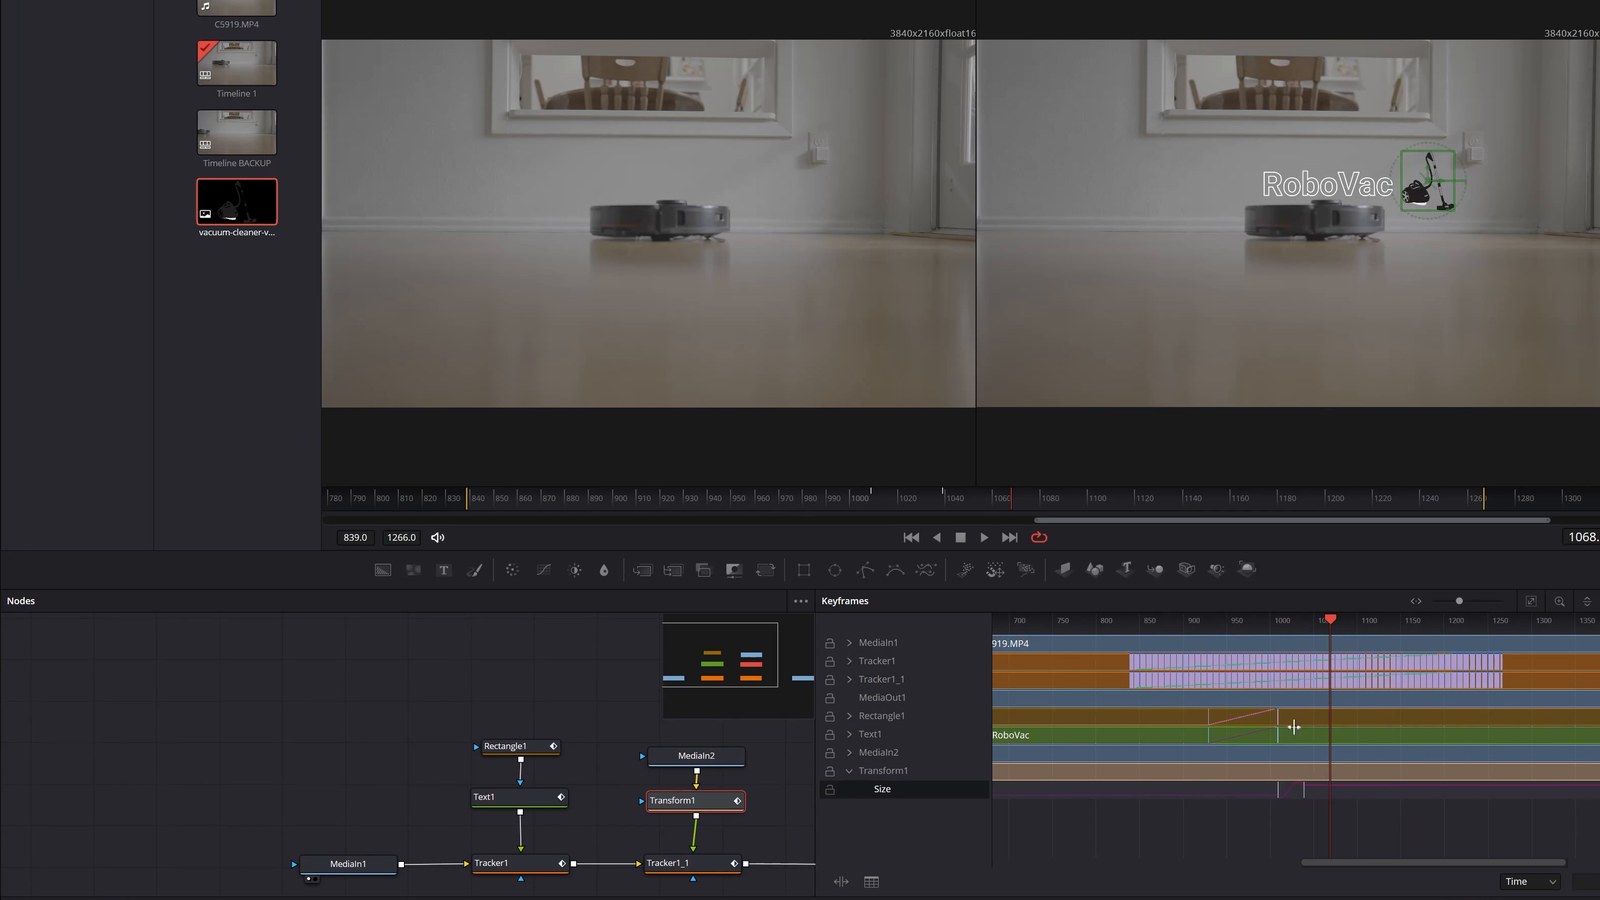This screenshot has height=900, width=1600.
Task: Toggle the lock on Tracker1 keyframe track
Action: 830,661
